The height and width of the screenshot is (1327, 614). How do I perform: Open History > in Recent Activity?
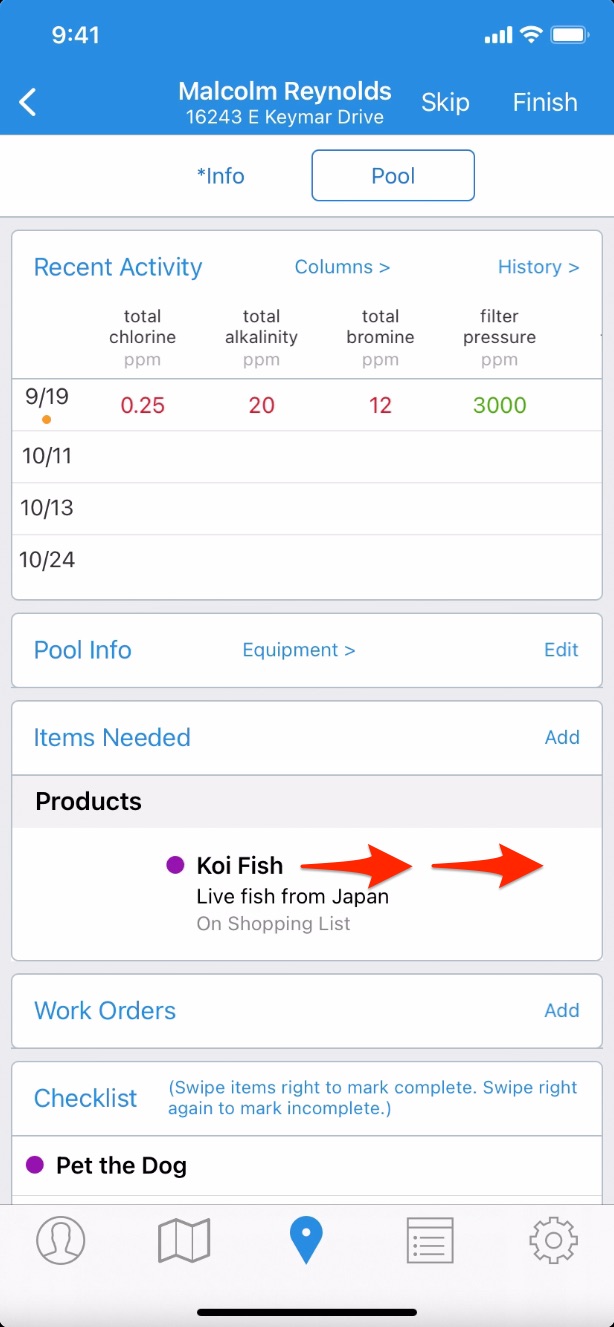tap(539, 267)
